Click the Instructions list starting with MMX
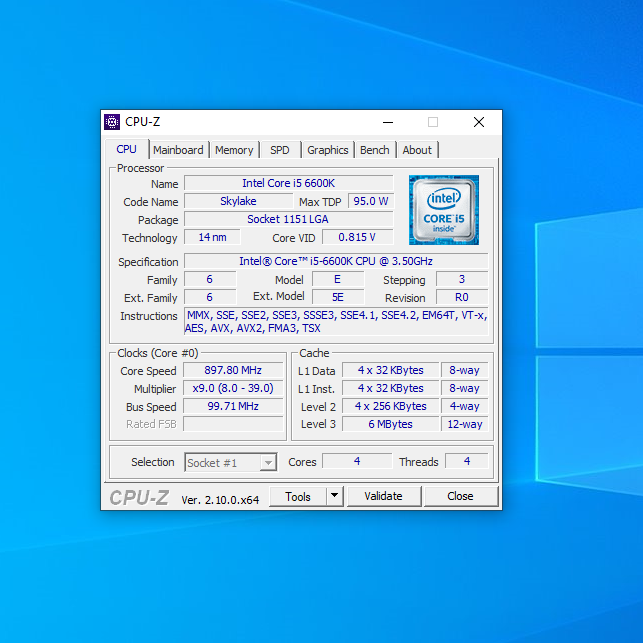Viewport: 643px width, 643px height. 336,322
